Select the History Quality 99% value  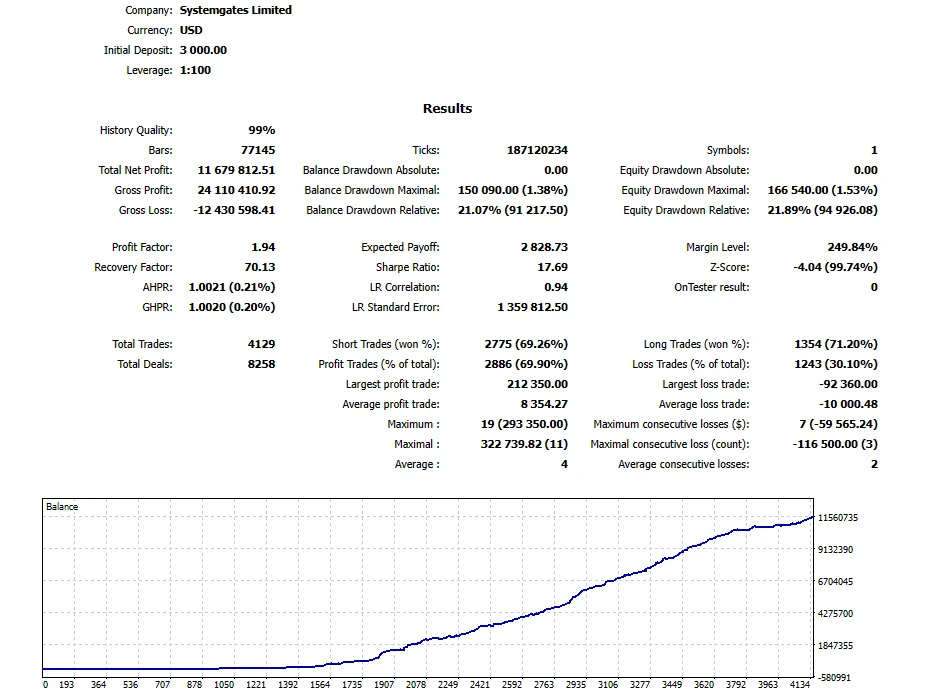261,130
